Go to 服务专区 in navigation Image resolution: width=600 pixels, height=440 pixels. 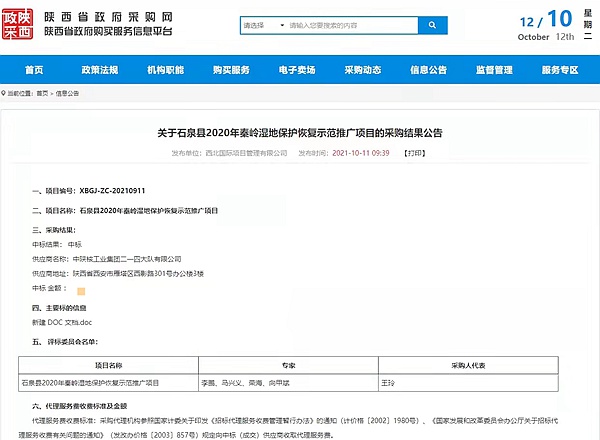point(560,70)
